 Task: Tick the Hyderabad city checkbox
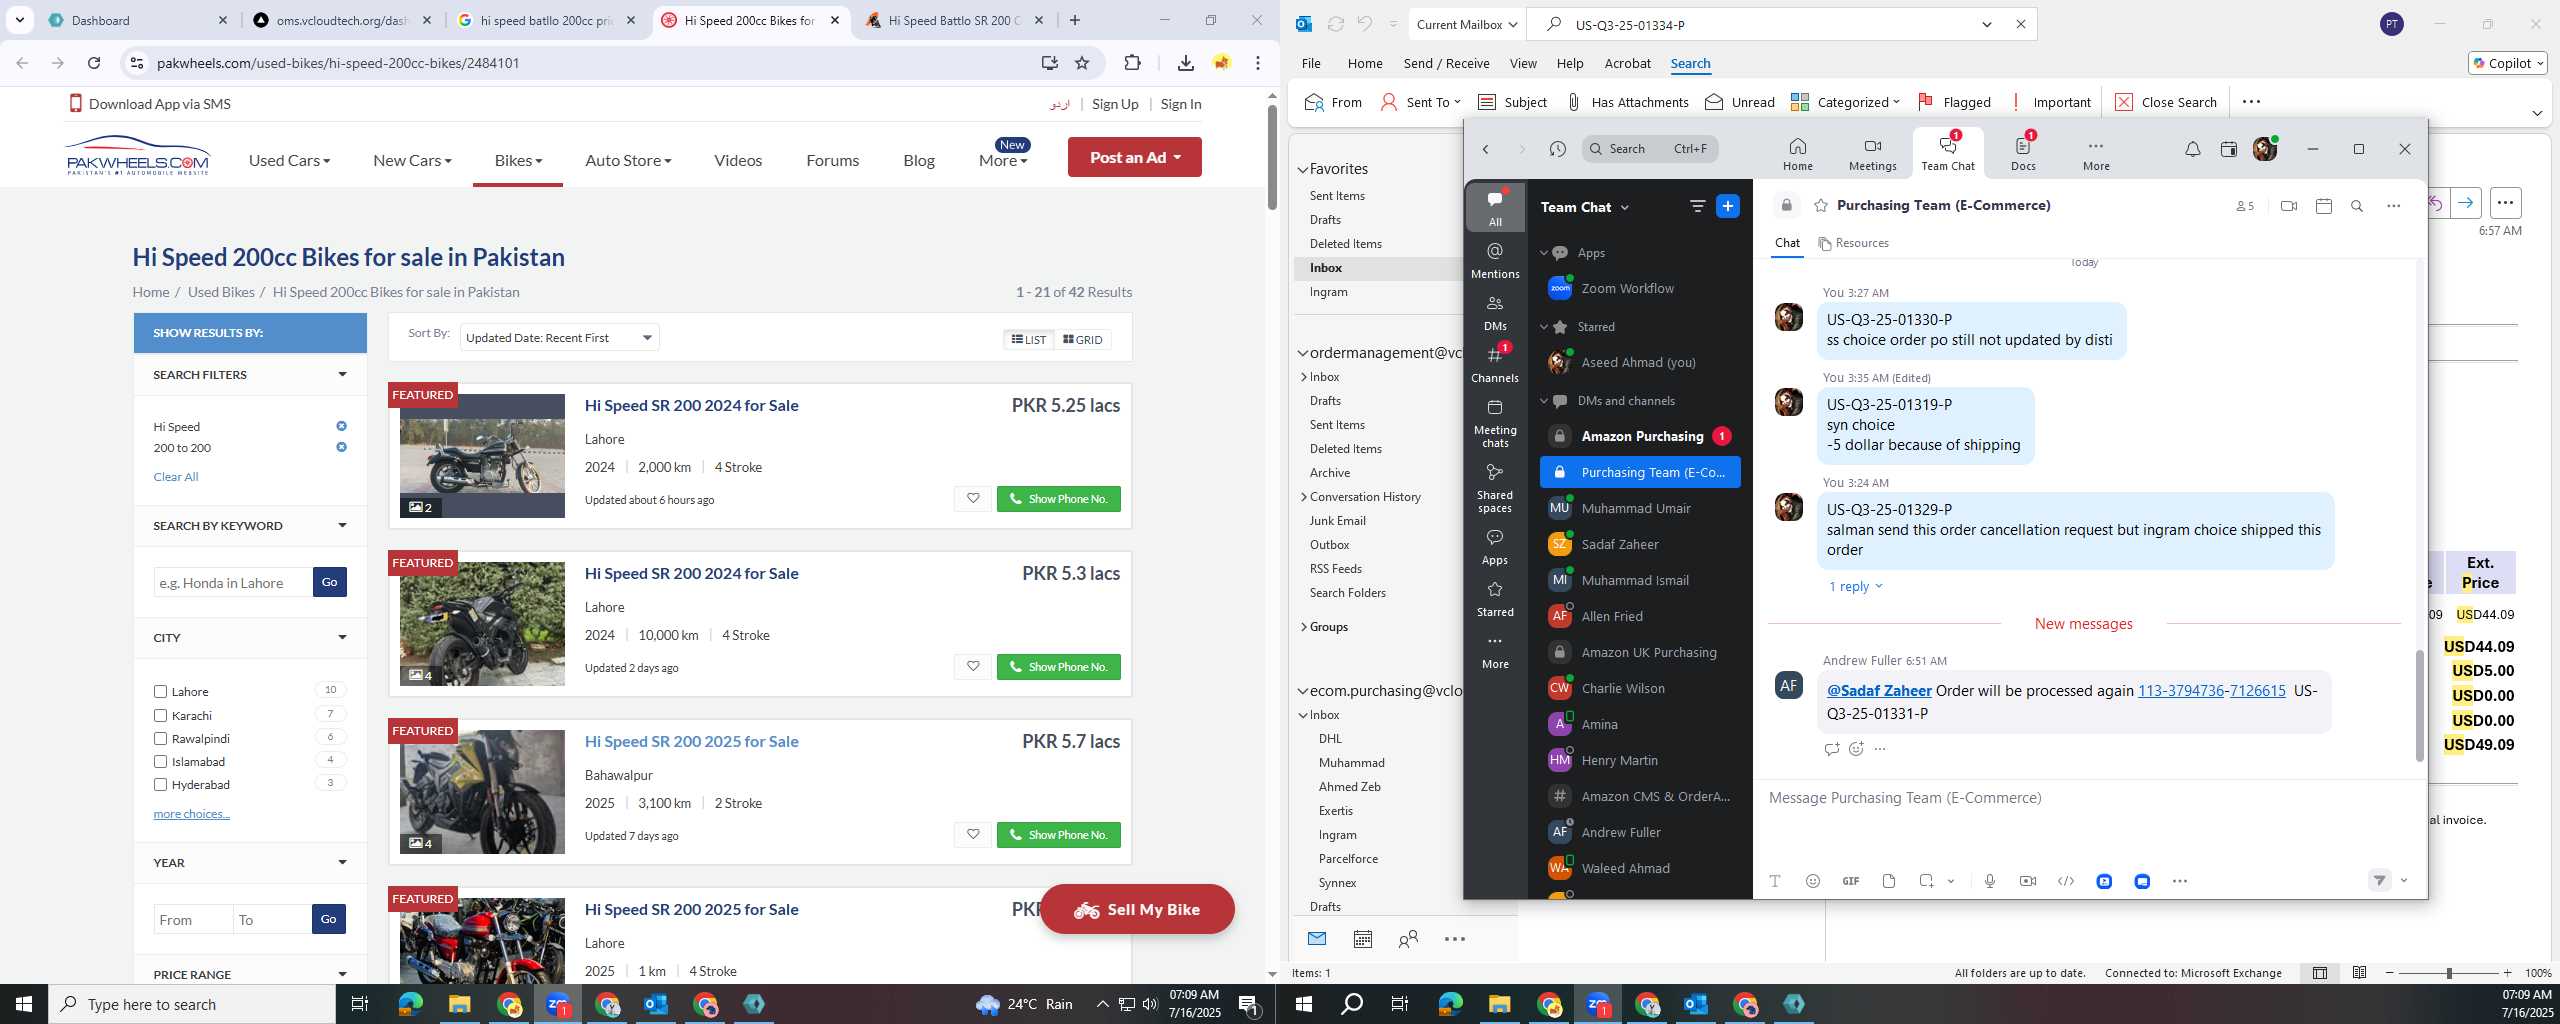point(160,784)
